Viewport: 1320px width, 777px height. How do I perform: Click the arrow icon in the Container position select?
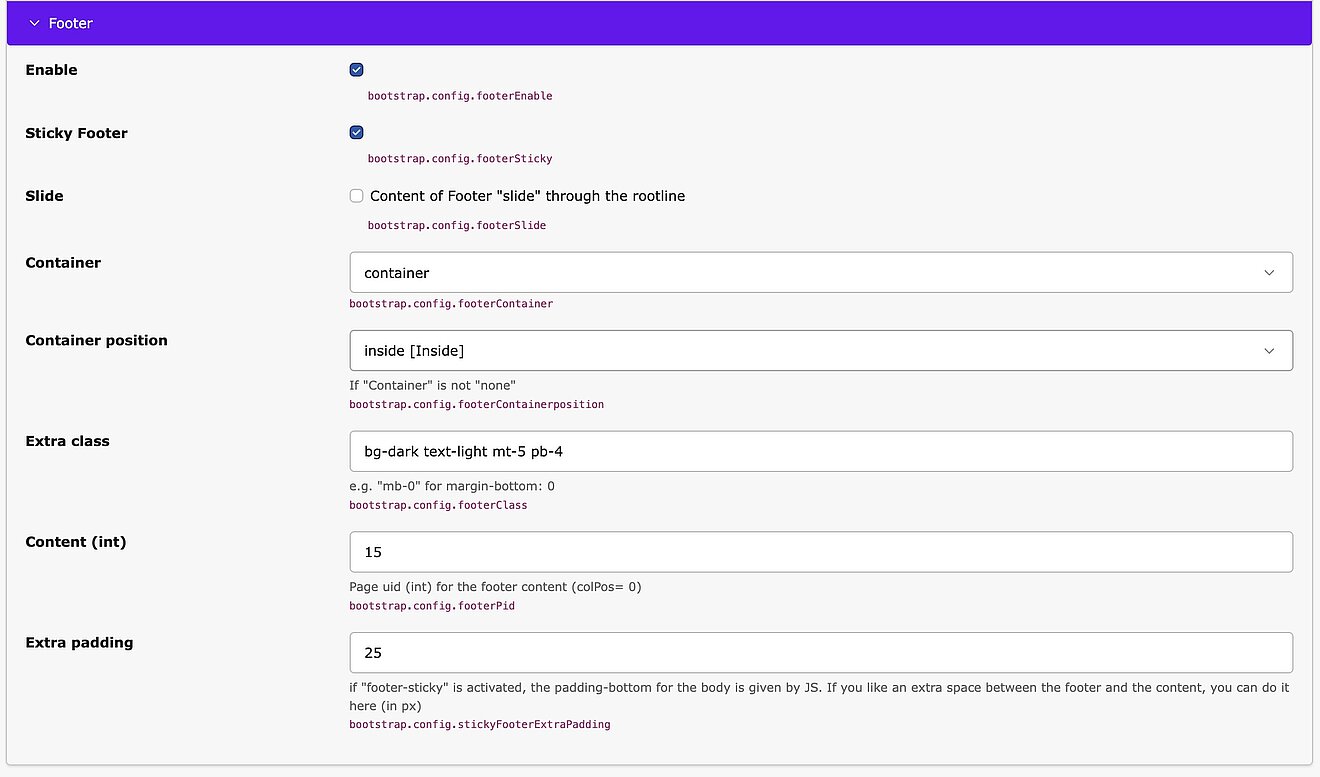click(1269, 351)
